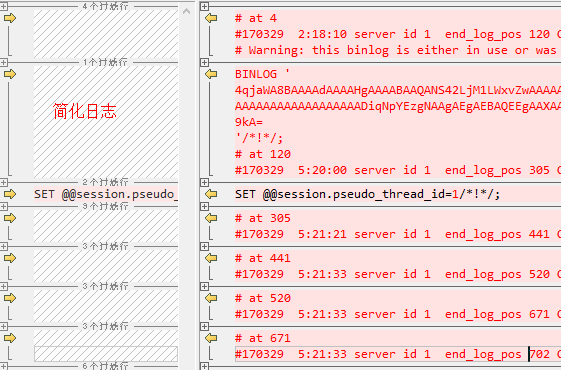The height and width of the screenshot is (370, 561).
Task: Click left-pane copy-right arrow beside truncated SET @@session.pseudo_
Action: tap(10, 194)
